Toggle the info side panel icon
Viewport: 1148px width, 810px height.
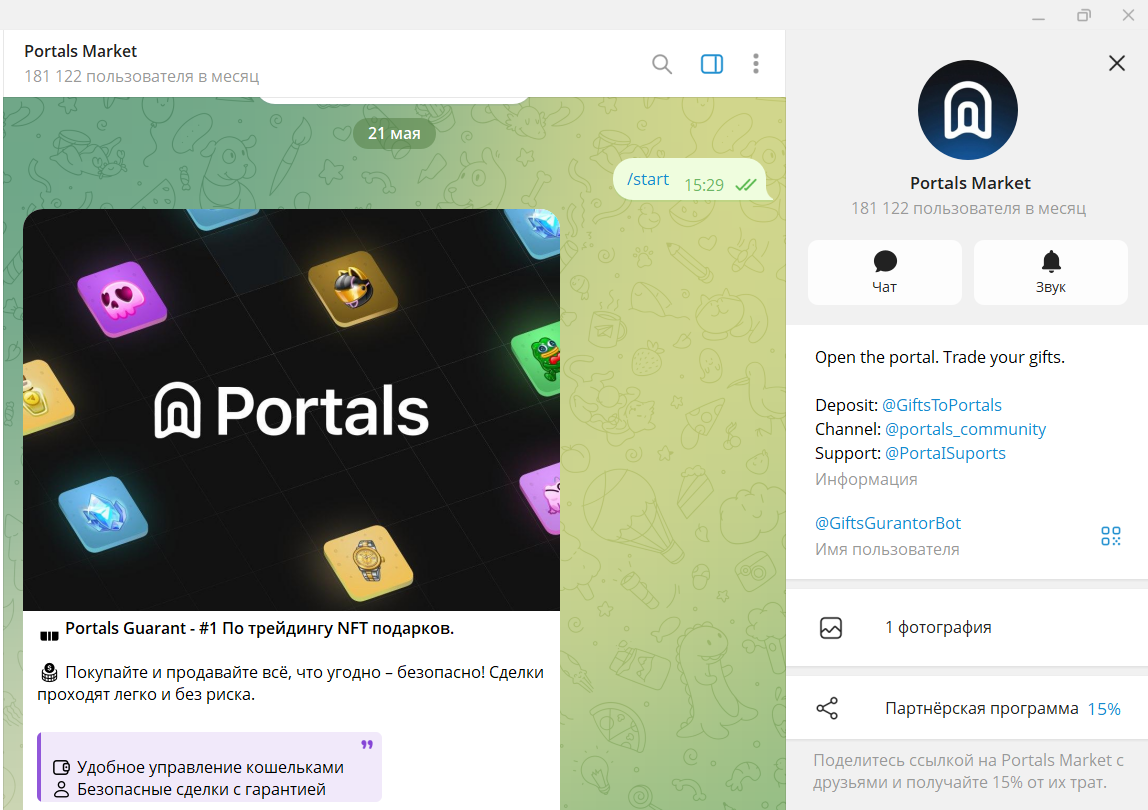pyautogui.click(x=712, y=64)
